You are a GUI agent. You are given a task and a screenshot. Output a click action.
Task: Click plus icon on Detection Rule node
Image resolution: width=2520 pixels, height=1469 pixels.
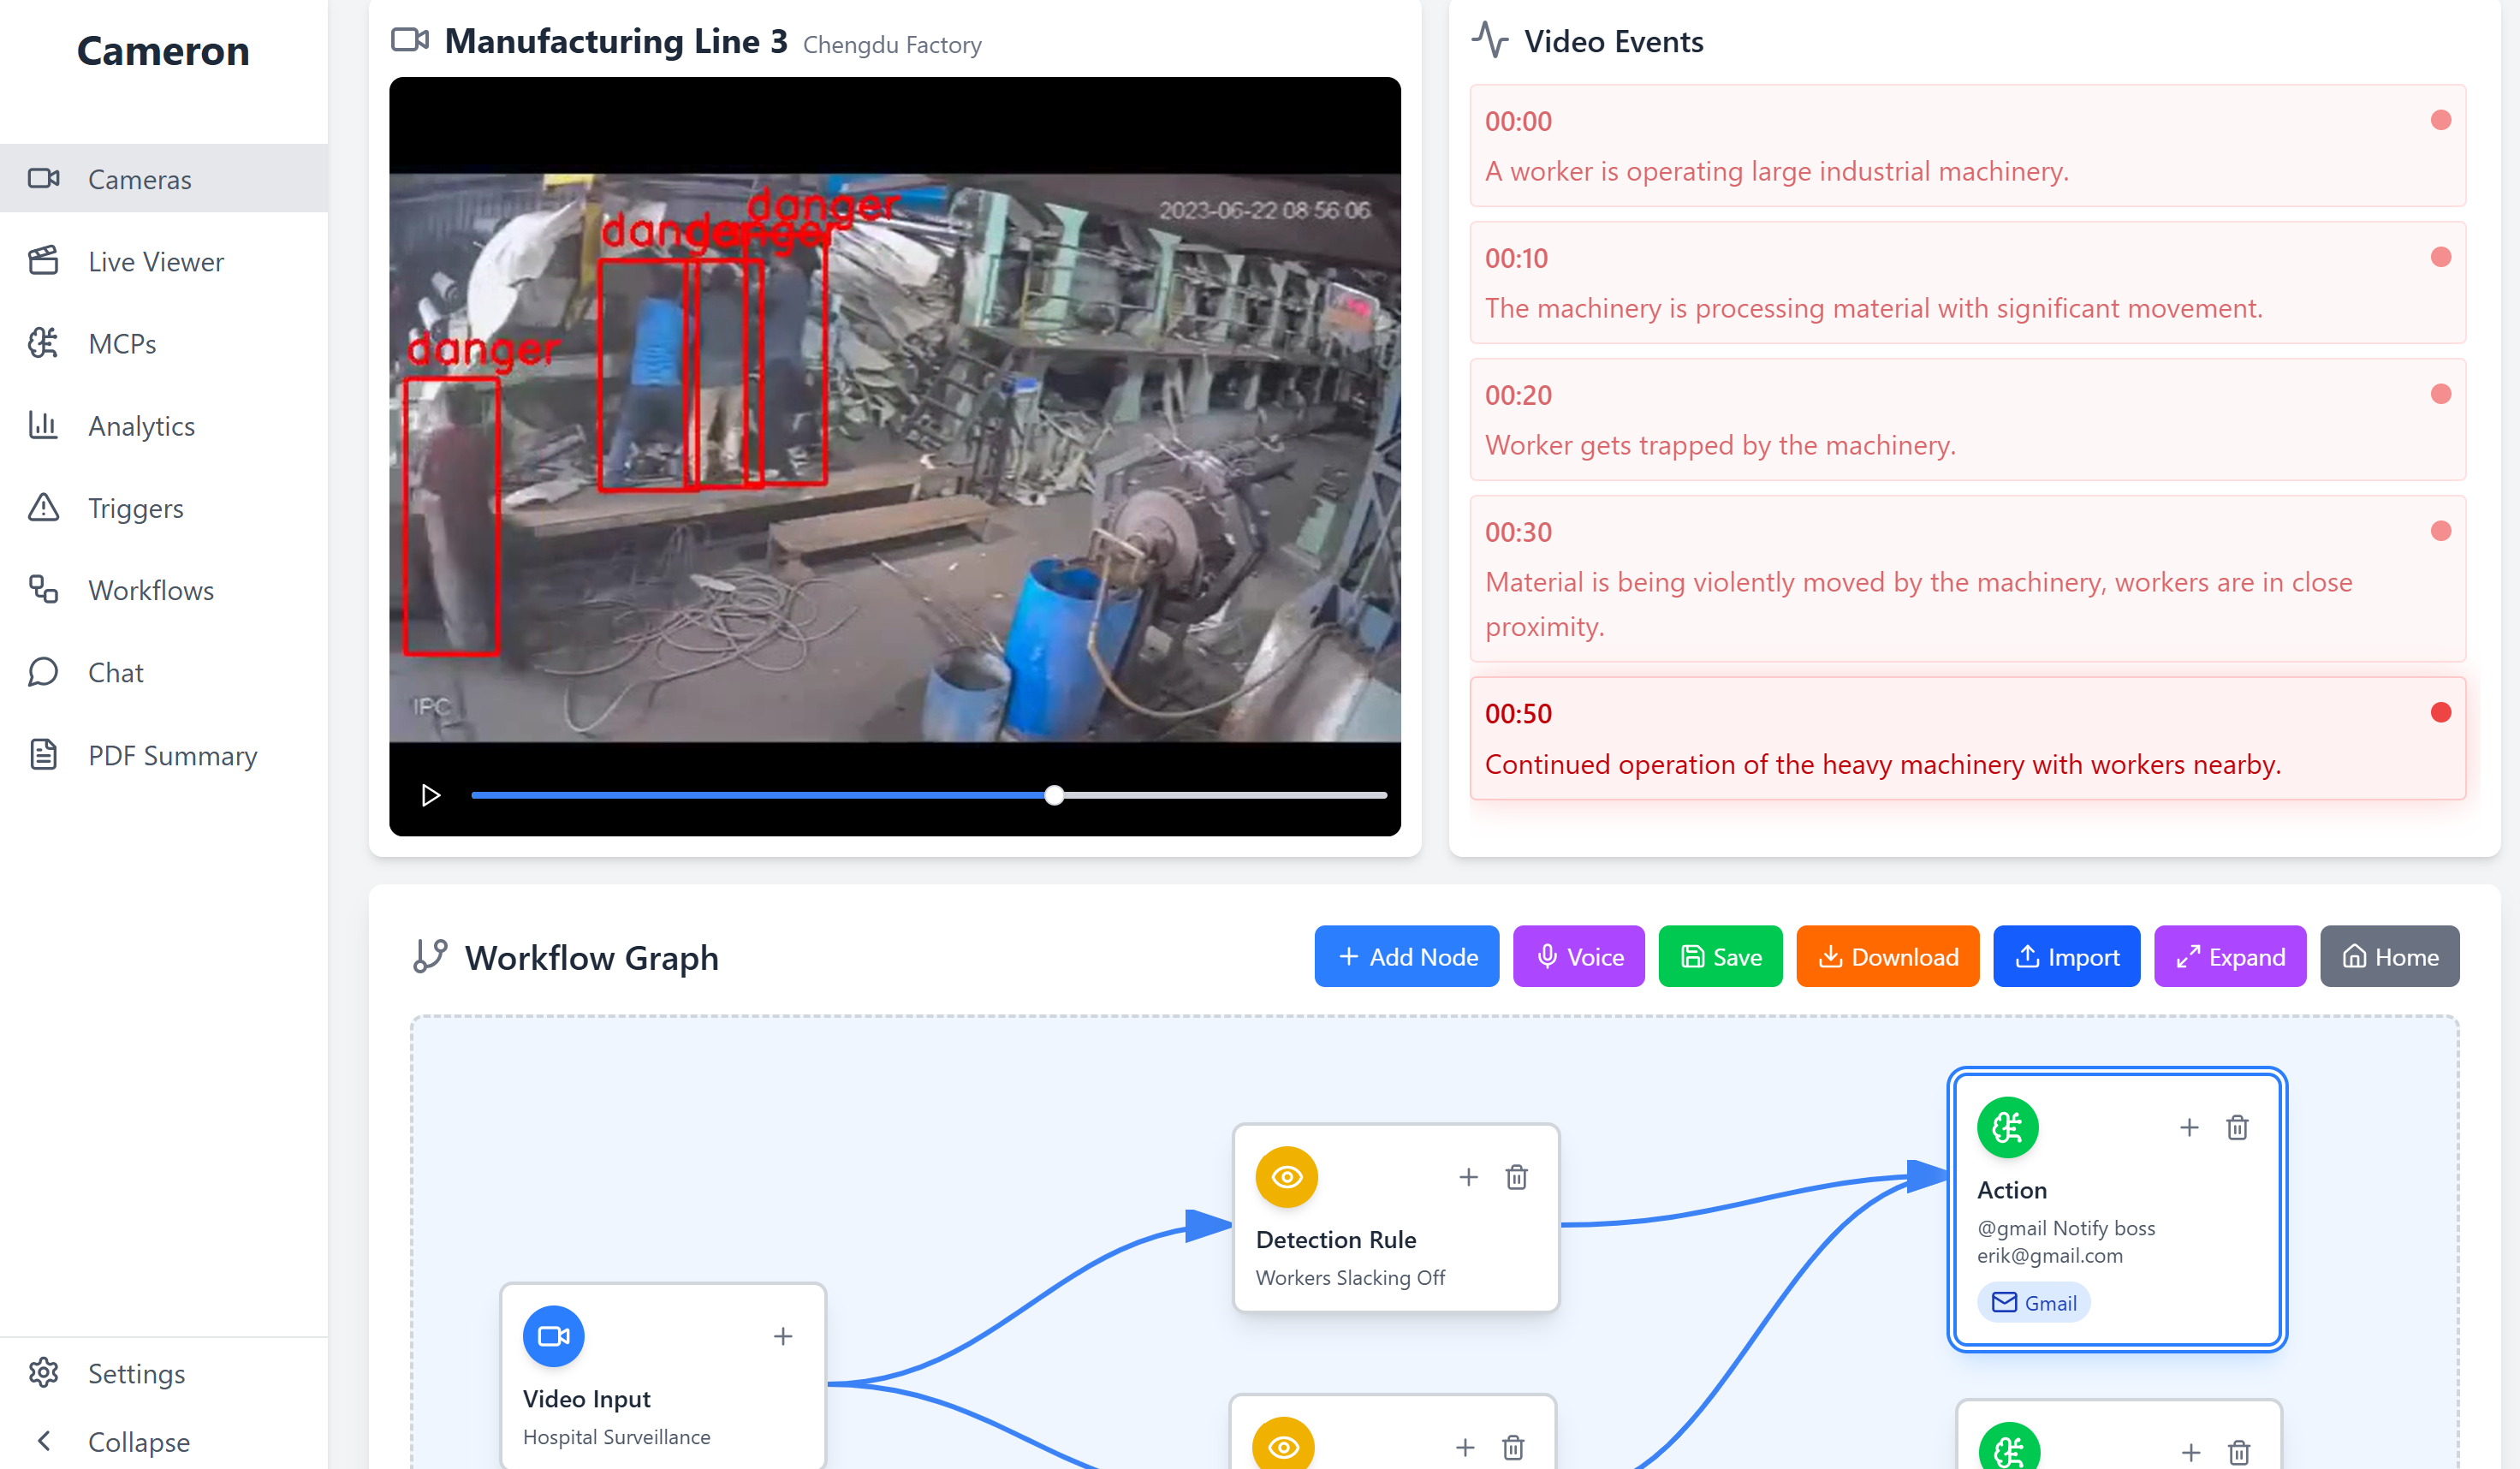1467,1177
